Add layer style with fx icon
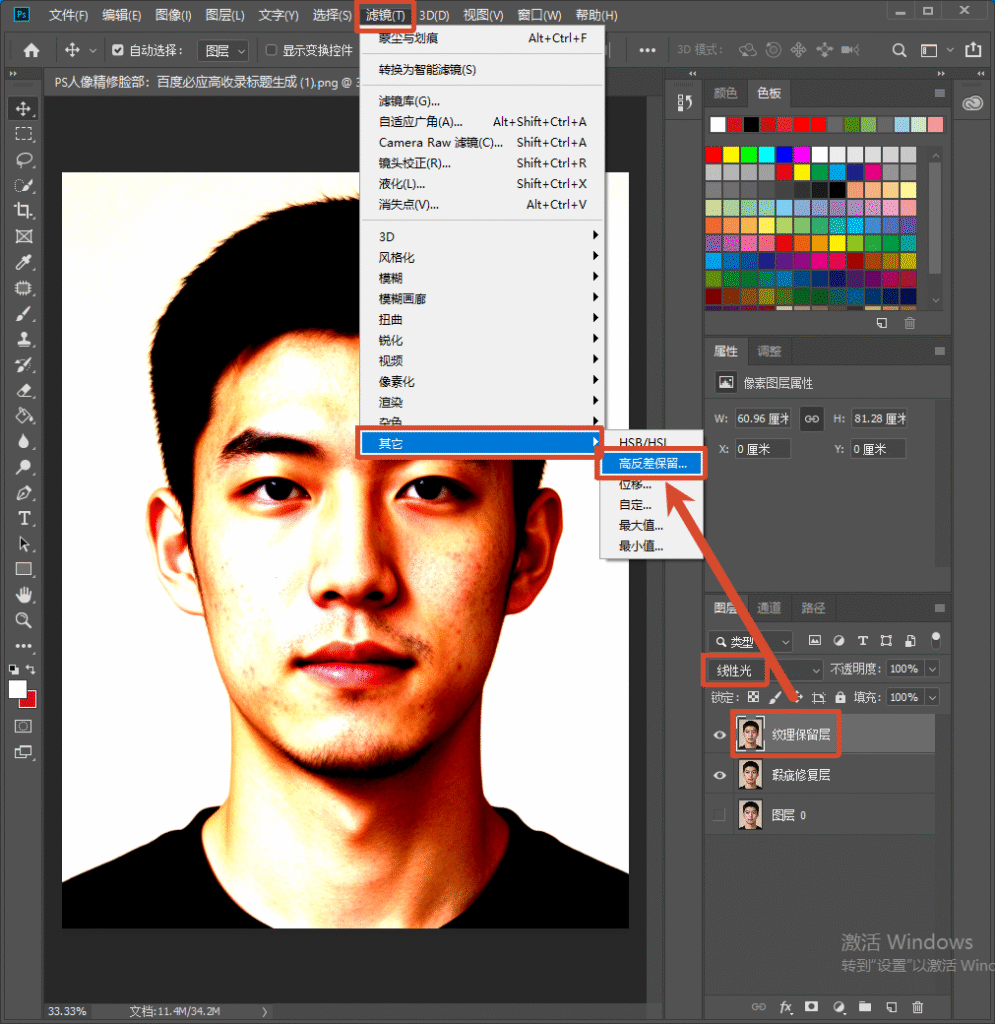Viewport: 995px width, 1024px height. click(x=785, y=1007)
